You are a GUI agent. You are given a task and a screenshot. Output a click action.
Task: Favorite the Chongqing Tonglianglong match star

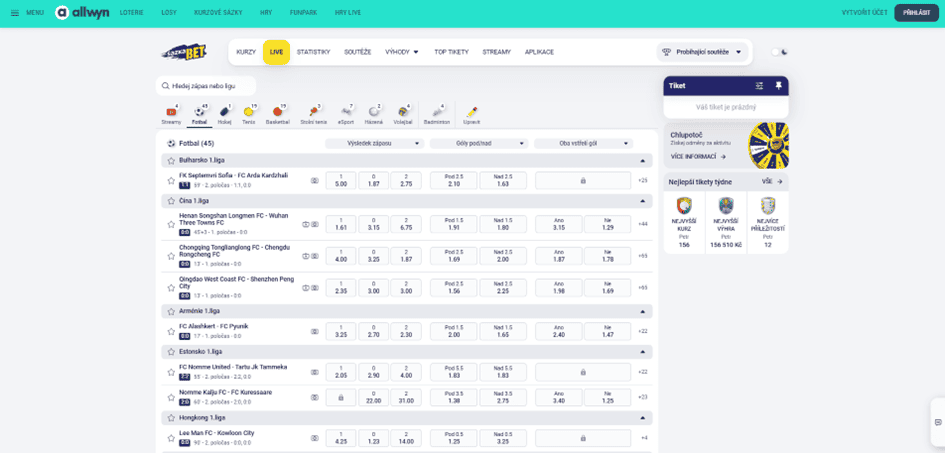[x=171, y=256]
